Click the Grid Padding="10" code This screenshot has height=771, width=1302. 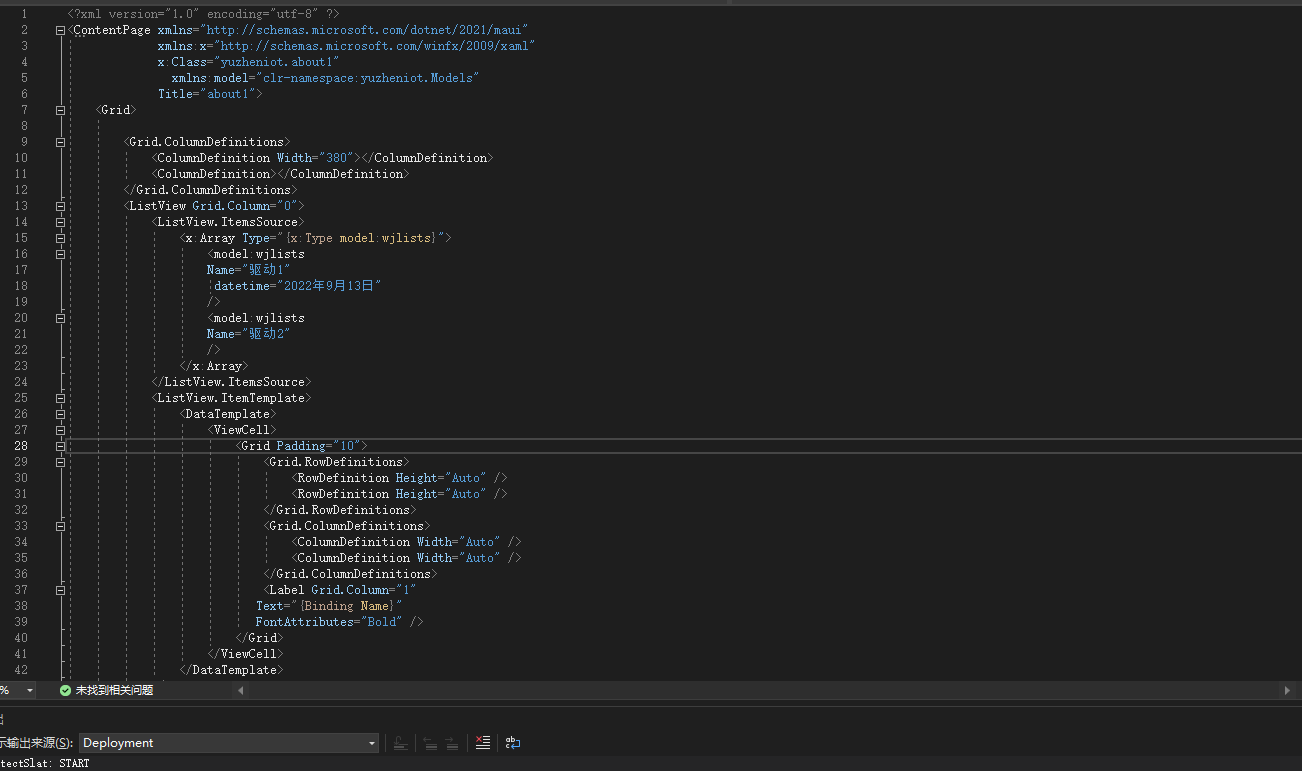pos(303,446)
